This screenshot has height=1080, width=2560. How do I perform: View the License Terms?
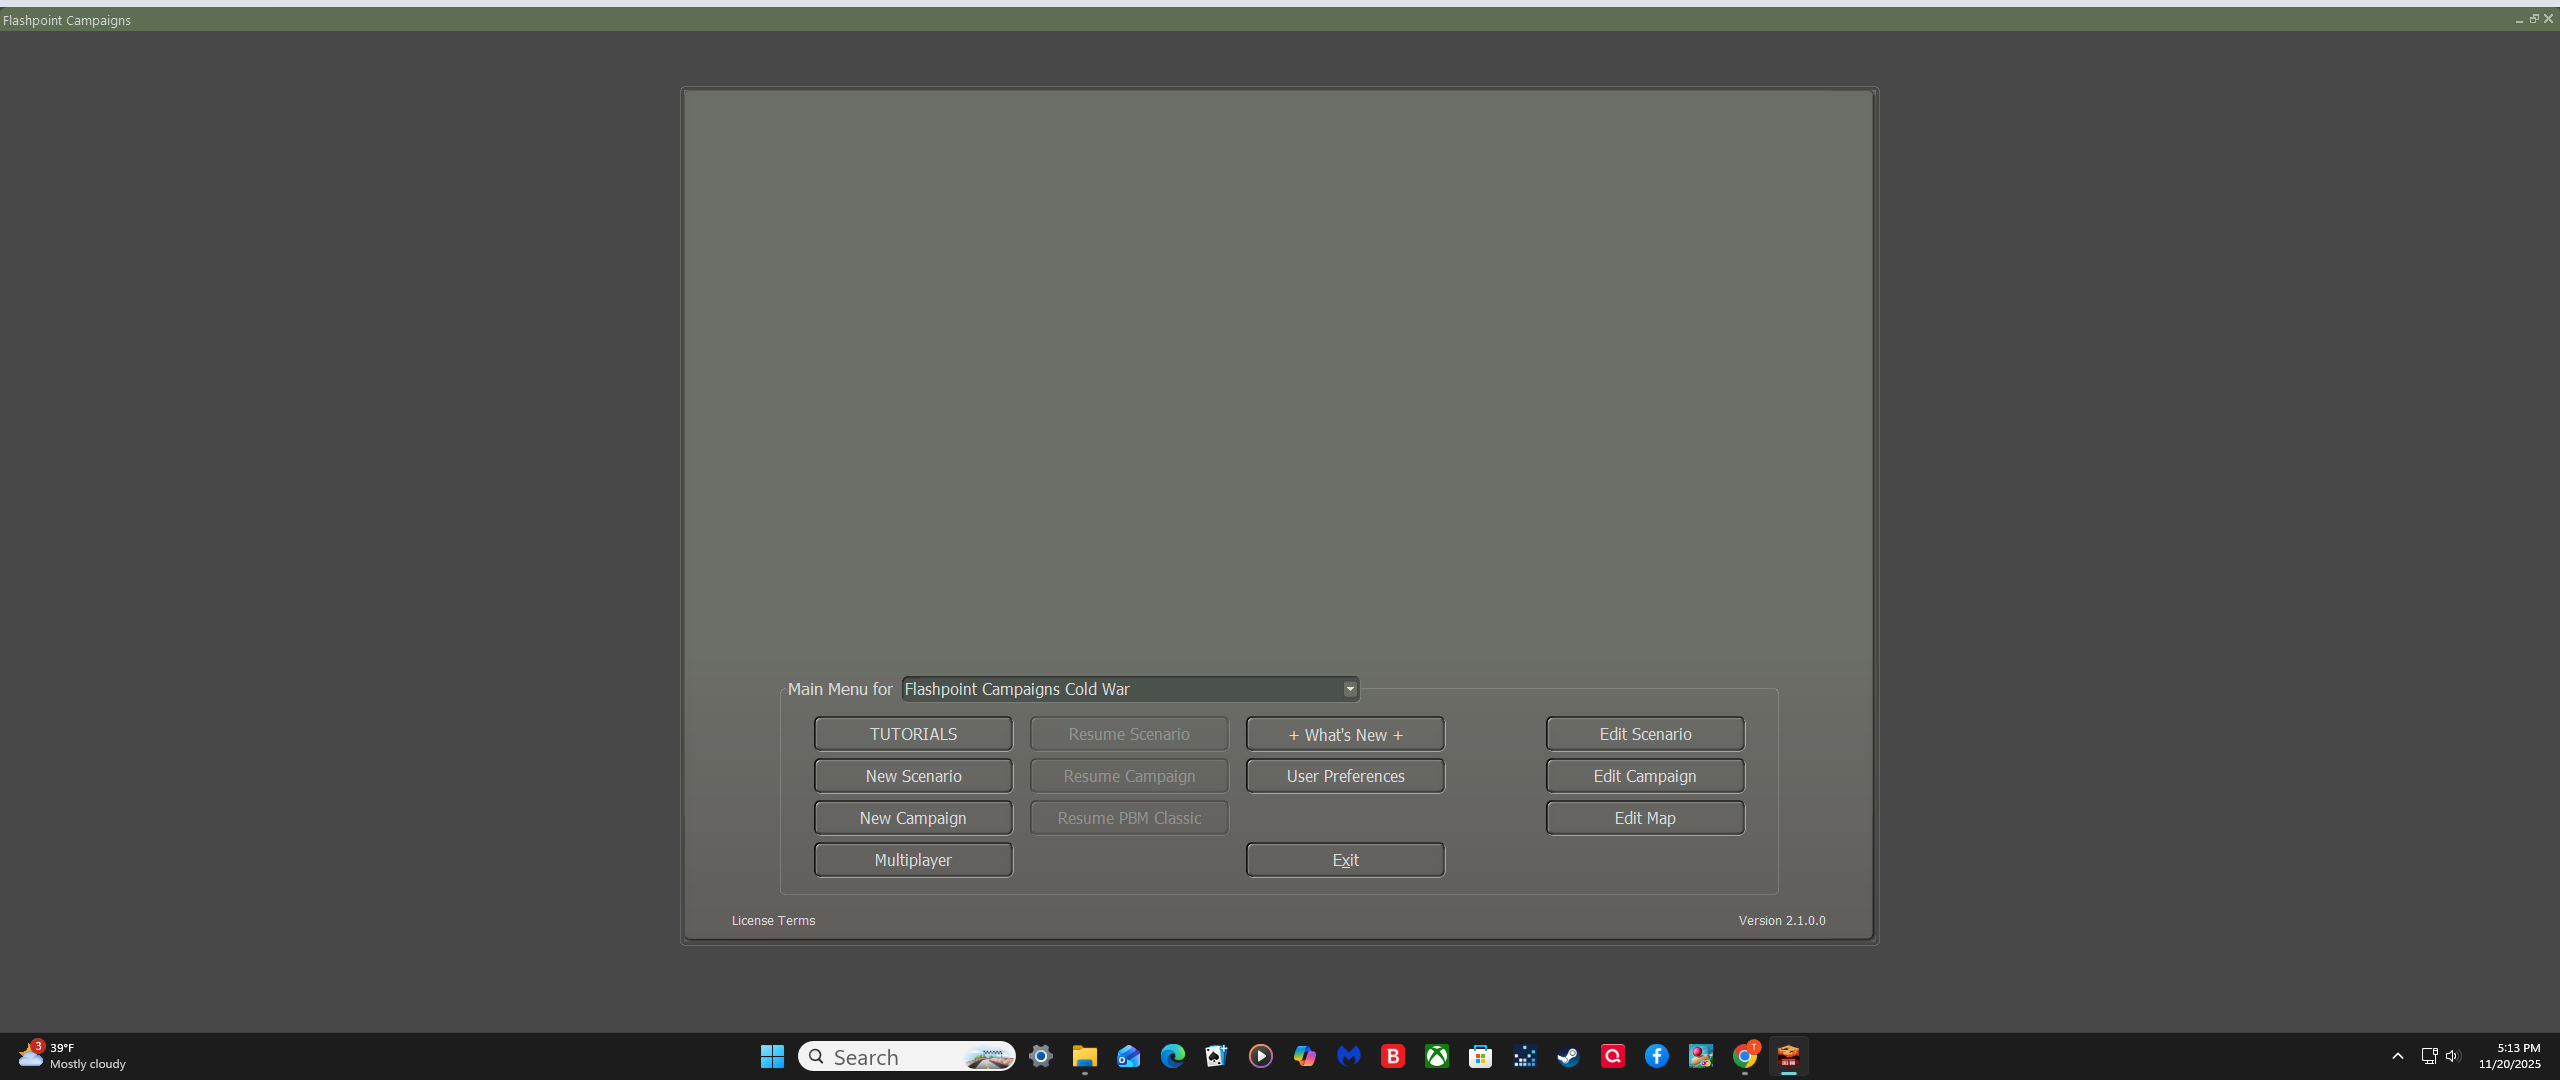point(772,920)
